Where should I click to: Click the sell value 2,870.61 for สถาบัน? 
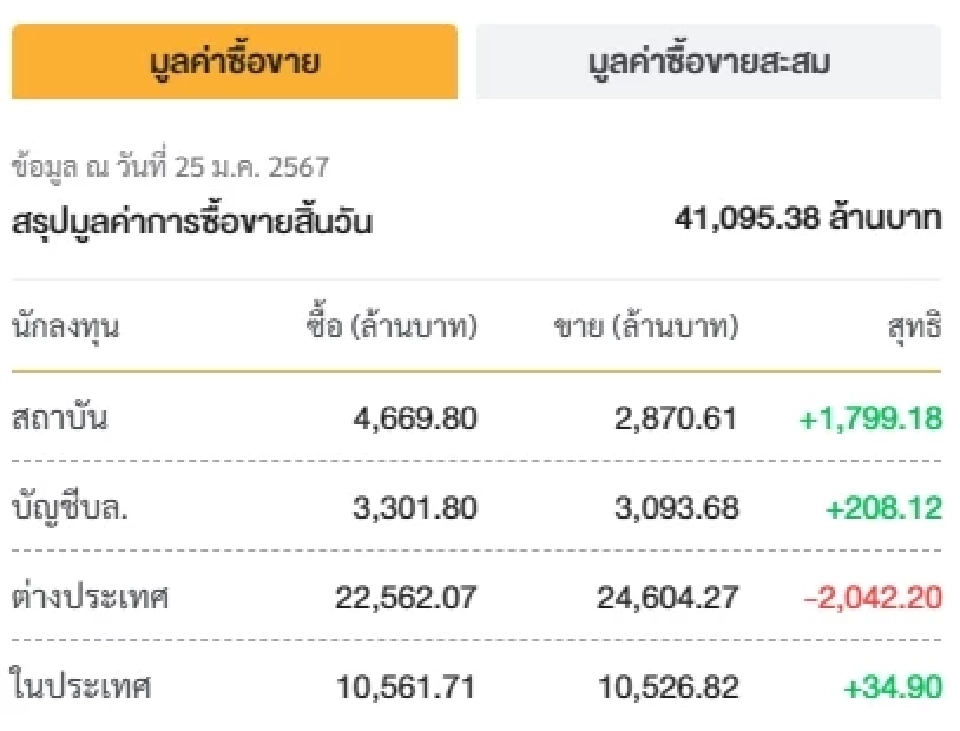[677, 418]
